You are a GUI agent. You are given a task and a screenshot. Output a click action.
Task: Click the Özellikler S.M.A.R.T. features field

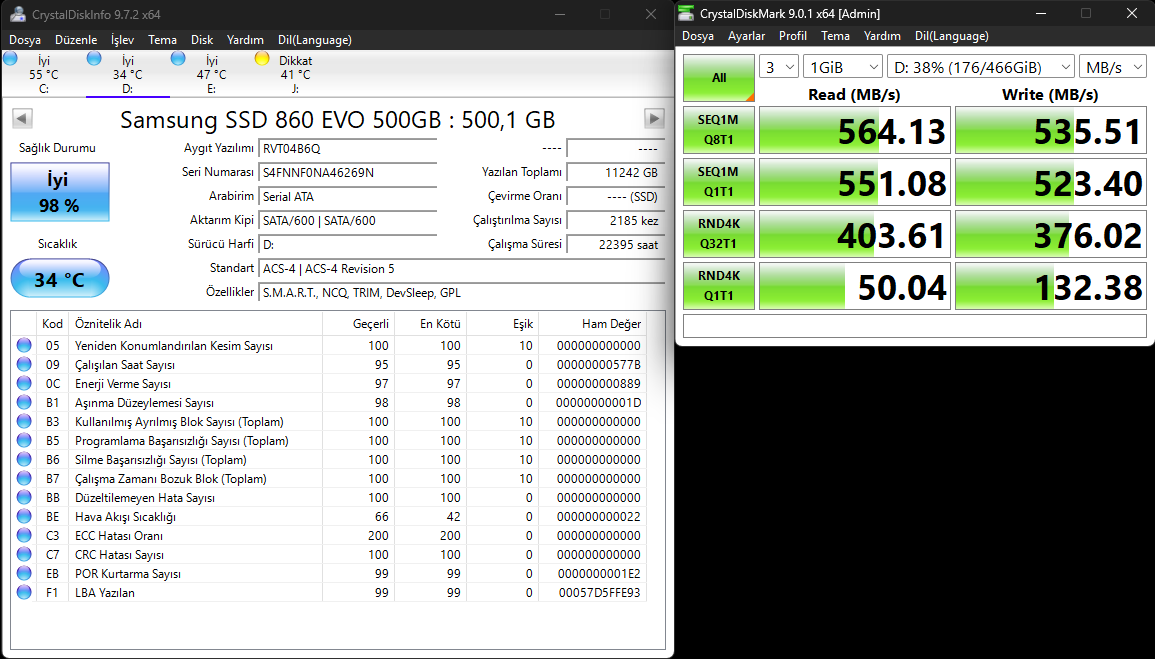(x=462, y=292)
